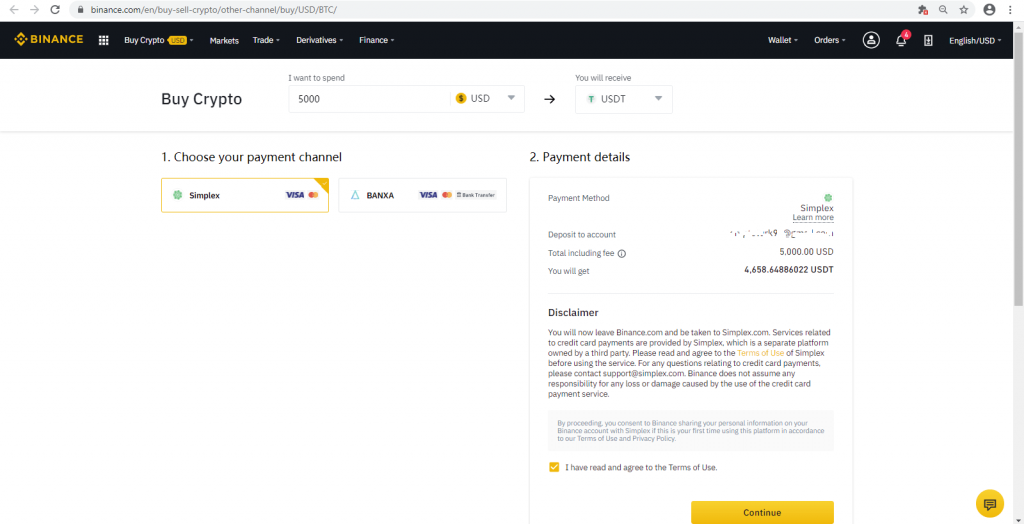Click the USDT tether icon
1024x524 pixels.
[592, 99]
